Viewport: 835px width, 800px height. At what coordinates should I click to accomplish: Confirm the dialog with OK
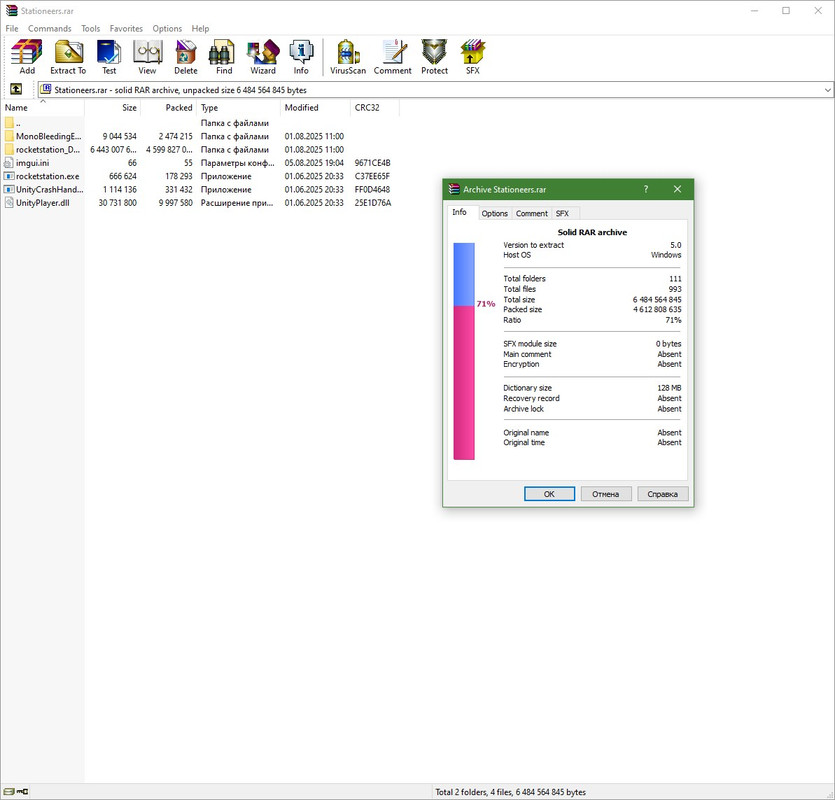[549, 494]
